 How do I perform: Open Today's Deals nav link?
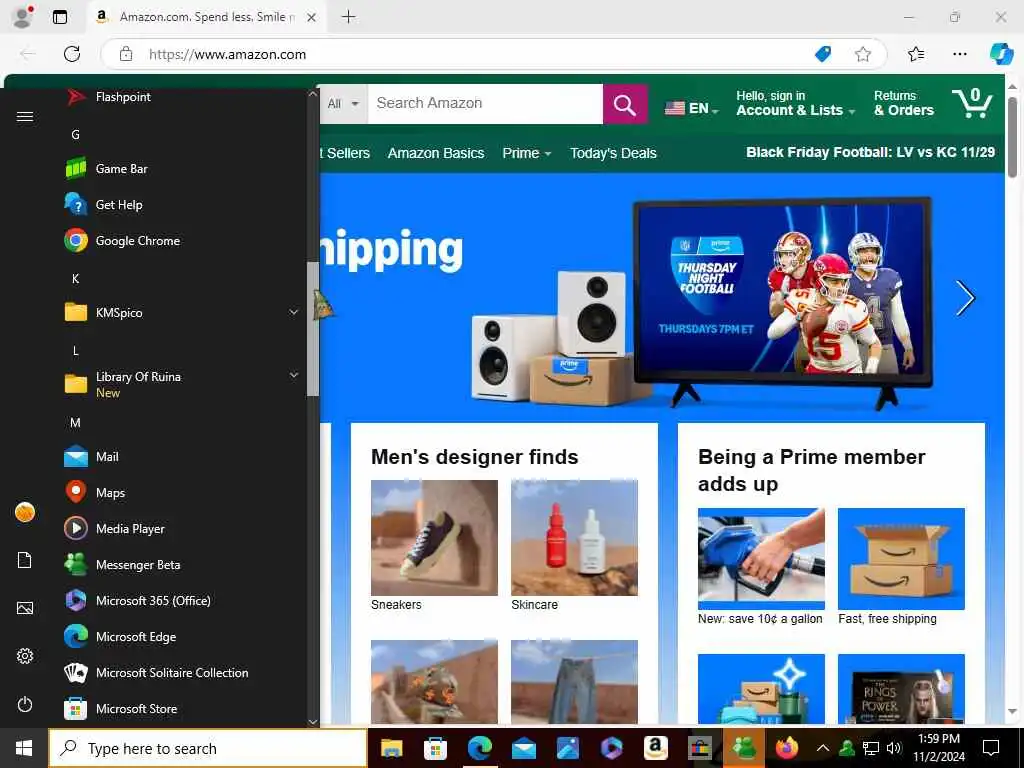point(613,153)
